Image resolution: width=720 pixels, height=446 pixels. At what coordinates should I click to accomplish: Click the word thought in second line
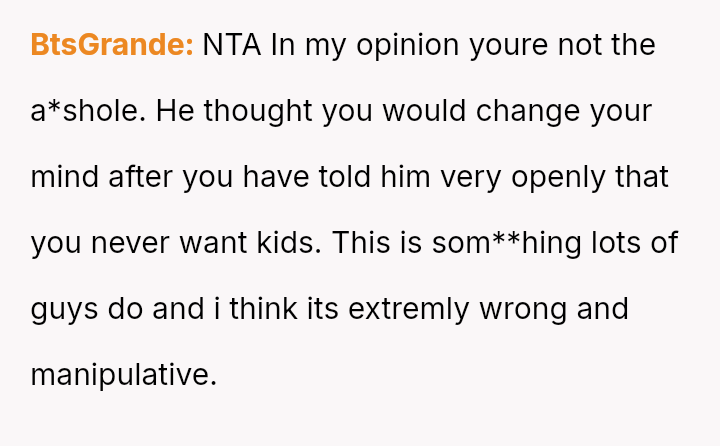[x=258, y=112]
